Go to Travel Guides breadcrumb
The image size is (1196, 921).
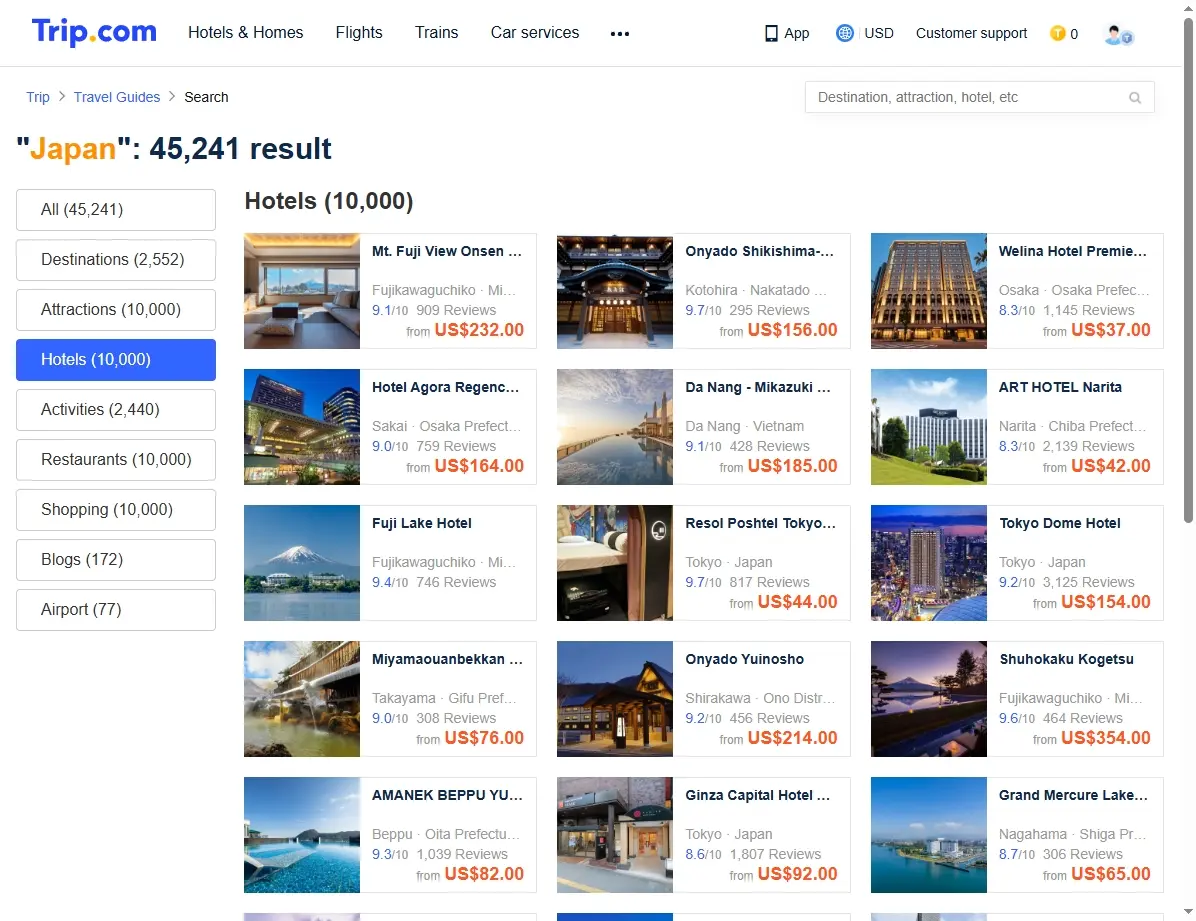coord(117,97)
